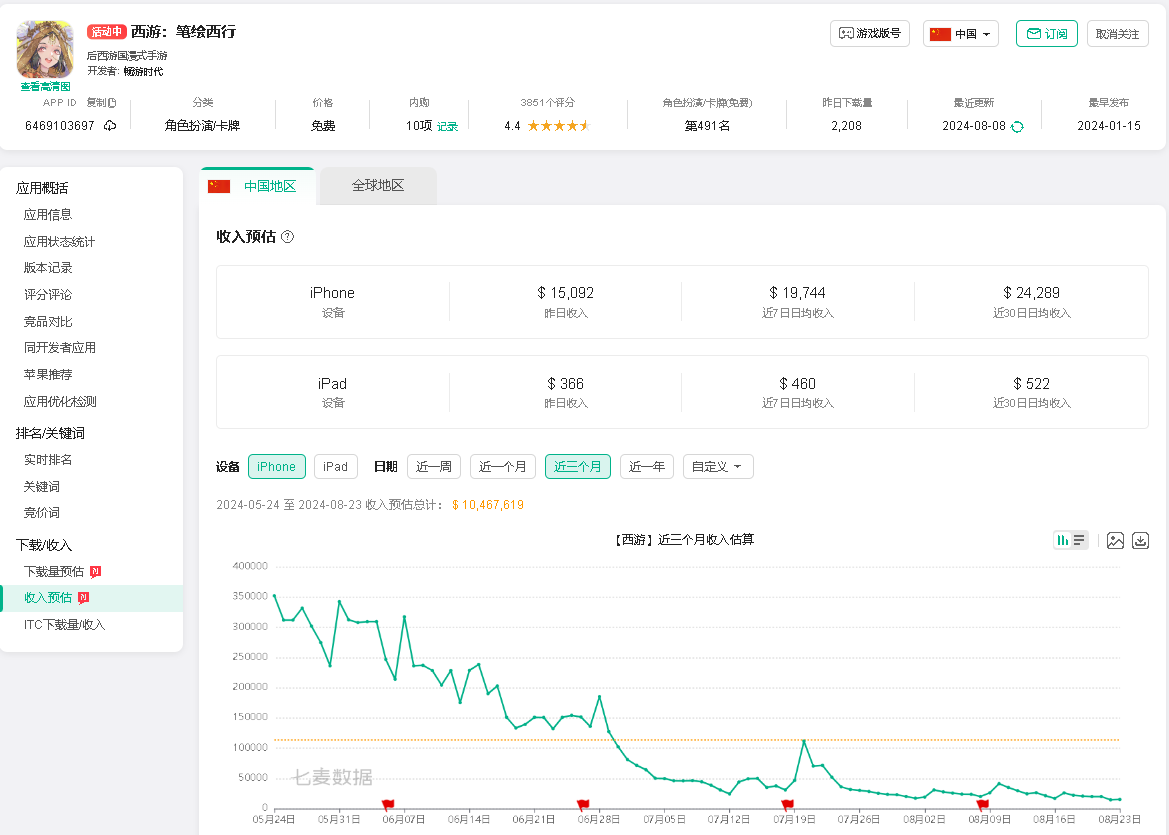Open 同开发者应用 in the sidebar
This screenshot has width=1169, height=835.
click(x=60, y=347)
